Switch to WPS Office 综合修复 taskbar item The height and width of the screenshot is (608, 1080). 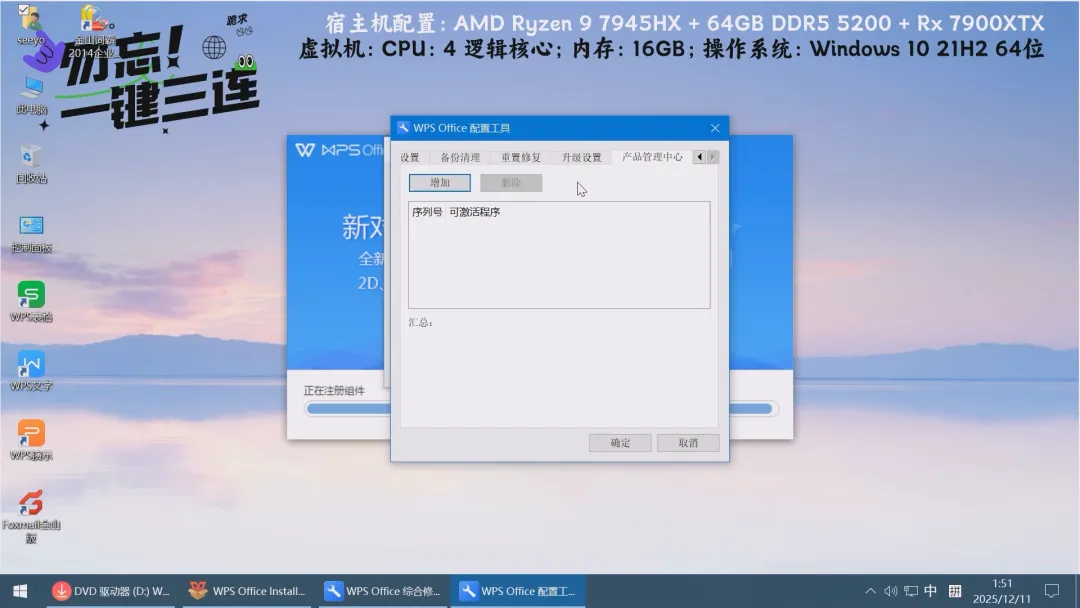click(382, 591)
